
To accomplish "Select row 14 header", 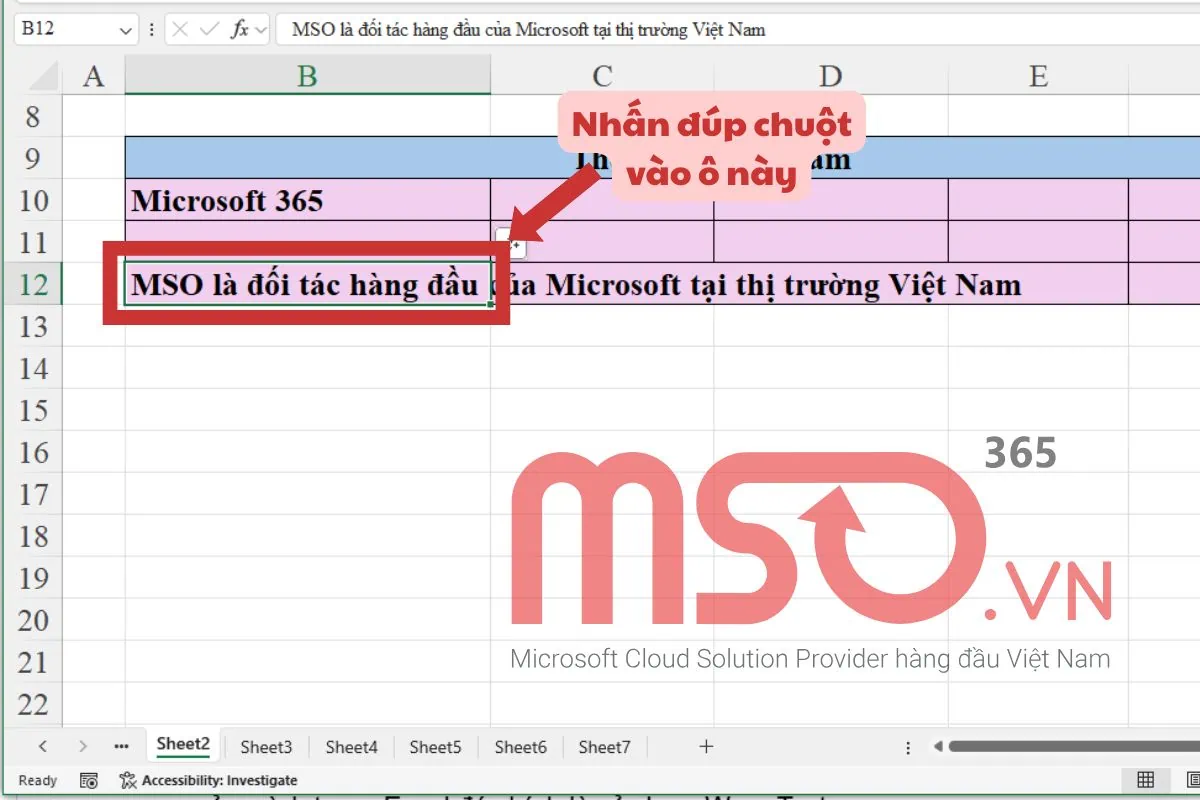I will click(34, 369).
